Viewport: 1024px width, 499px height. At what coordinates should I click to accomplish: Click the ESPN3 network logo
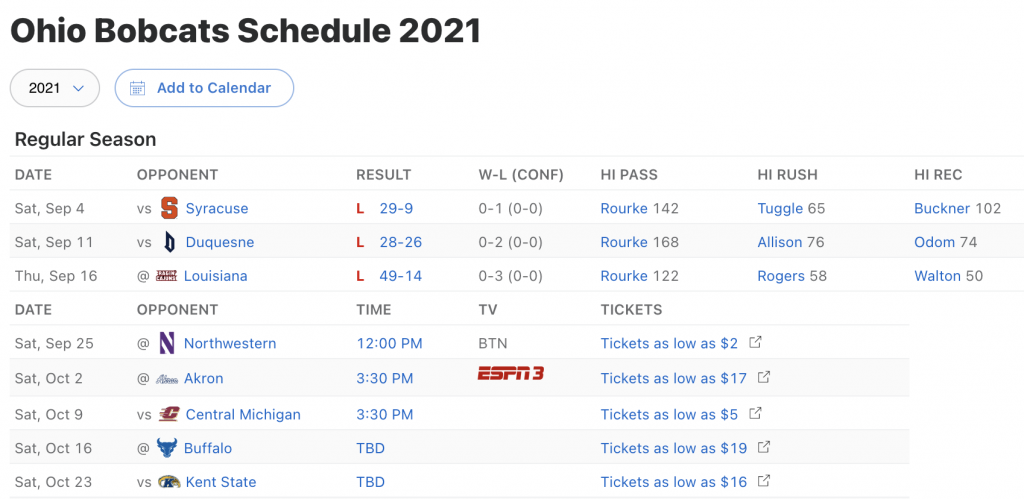point(511,374)
